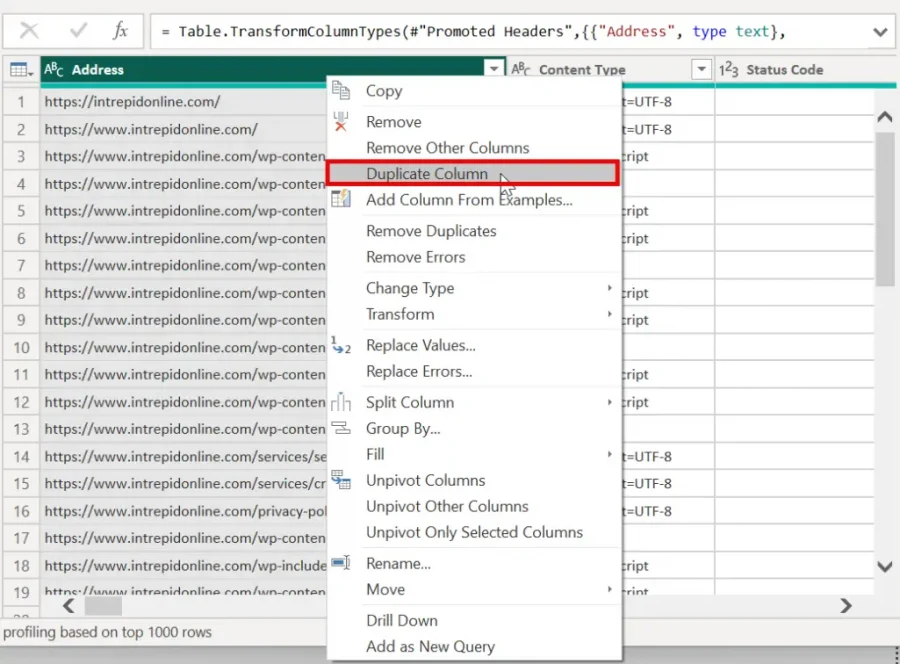Click the horizontal scrollbar thumb
This screenshot has width=900, height=664.
[x=103, y=605]
